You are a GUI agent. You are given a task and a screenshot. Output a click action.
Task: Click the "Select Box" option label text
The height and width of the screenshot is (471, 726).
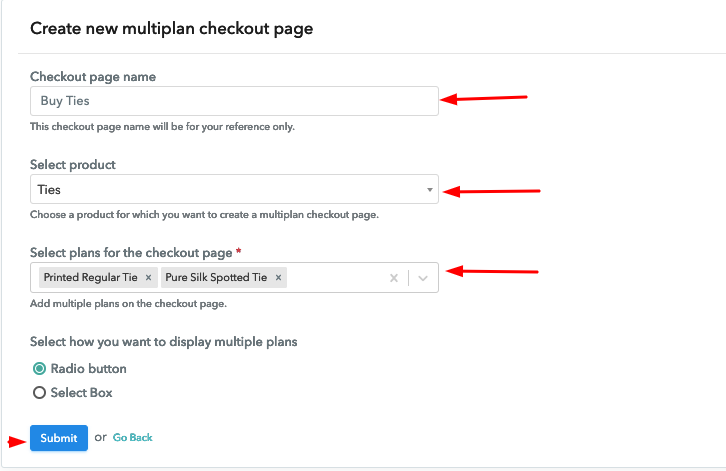(x=81, y=393)
